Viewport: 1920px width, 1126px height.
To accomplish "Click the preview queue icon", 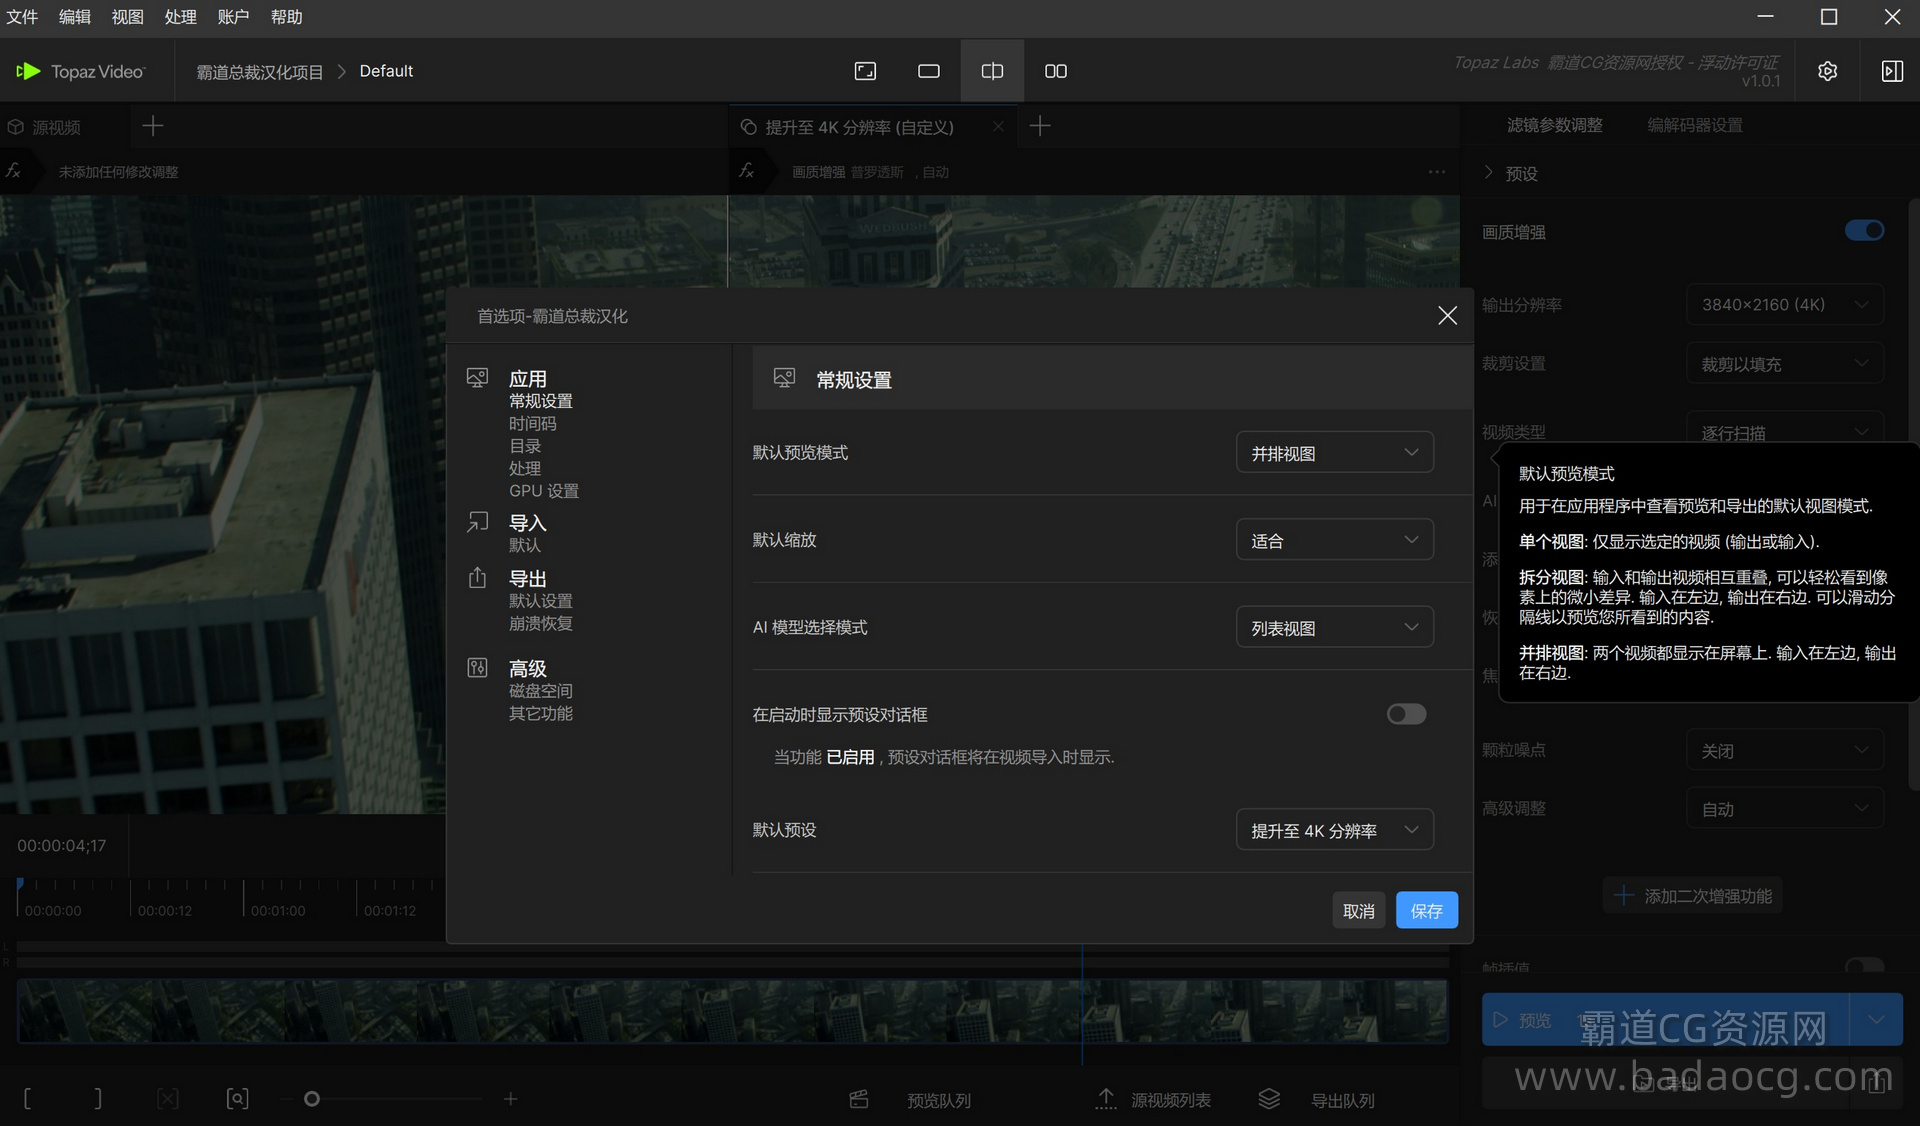I will coord(859,1099).
